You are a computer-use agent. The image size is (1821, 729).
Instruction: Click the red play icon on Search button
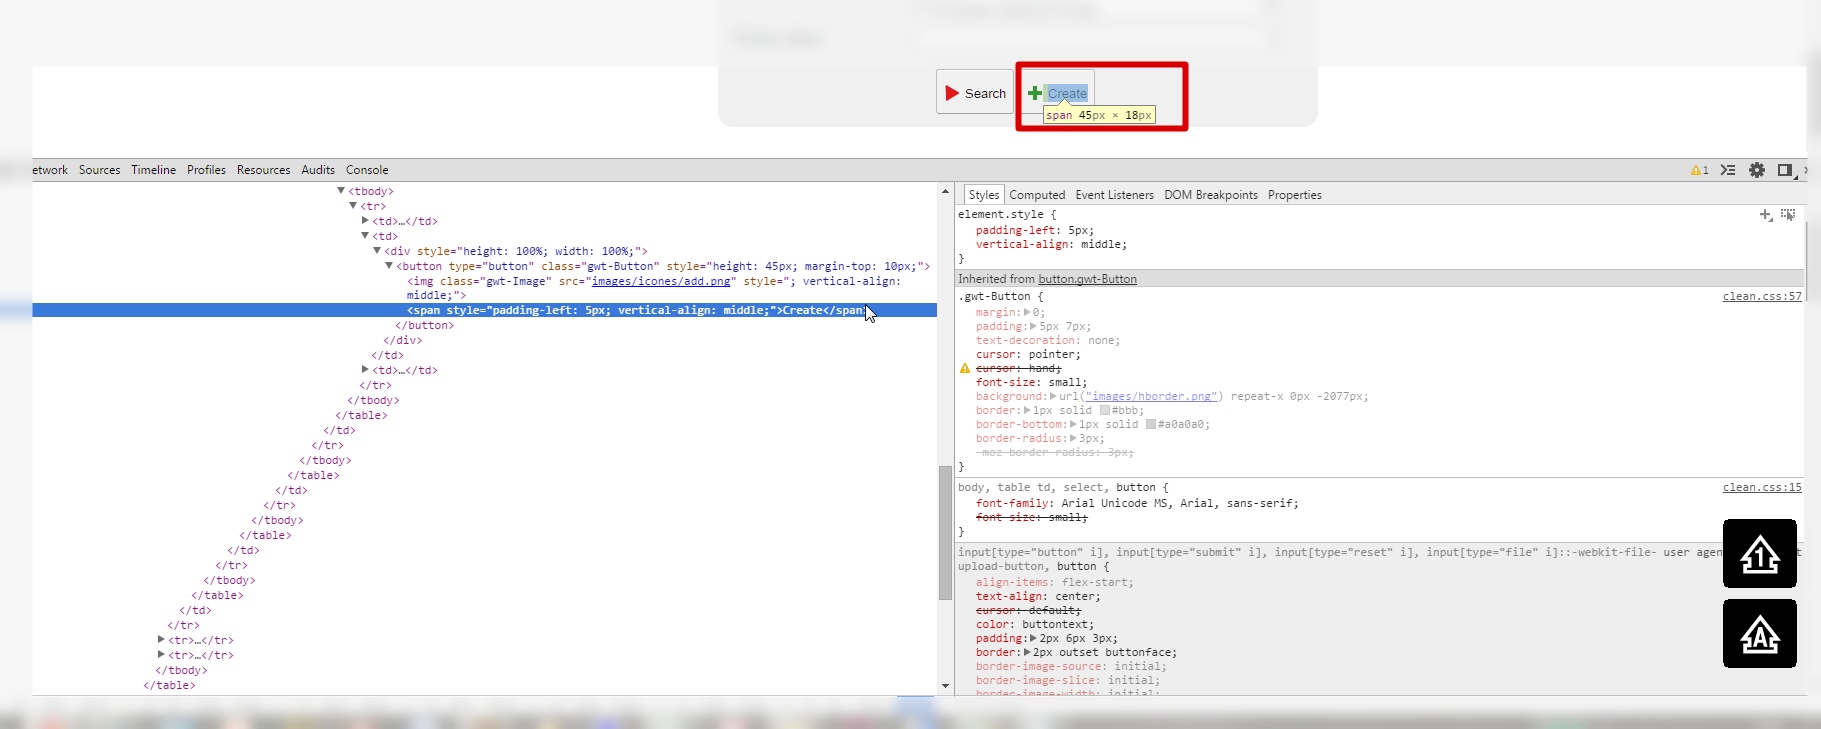point(952,93)
